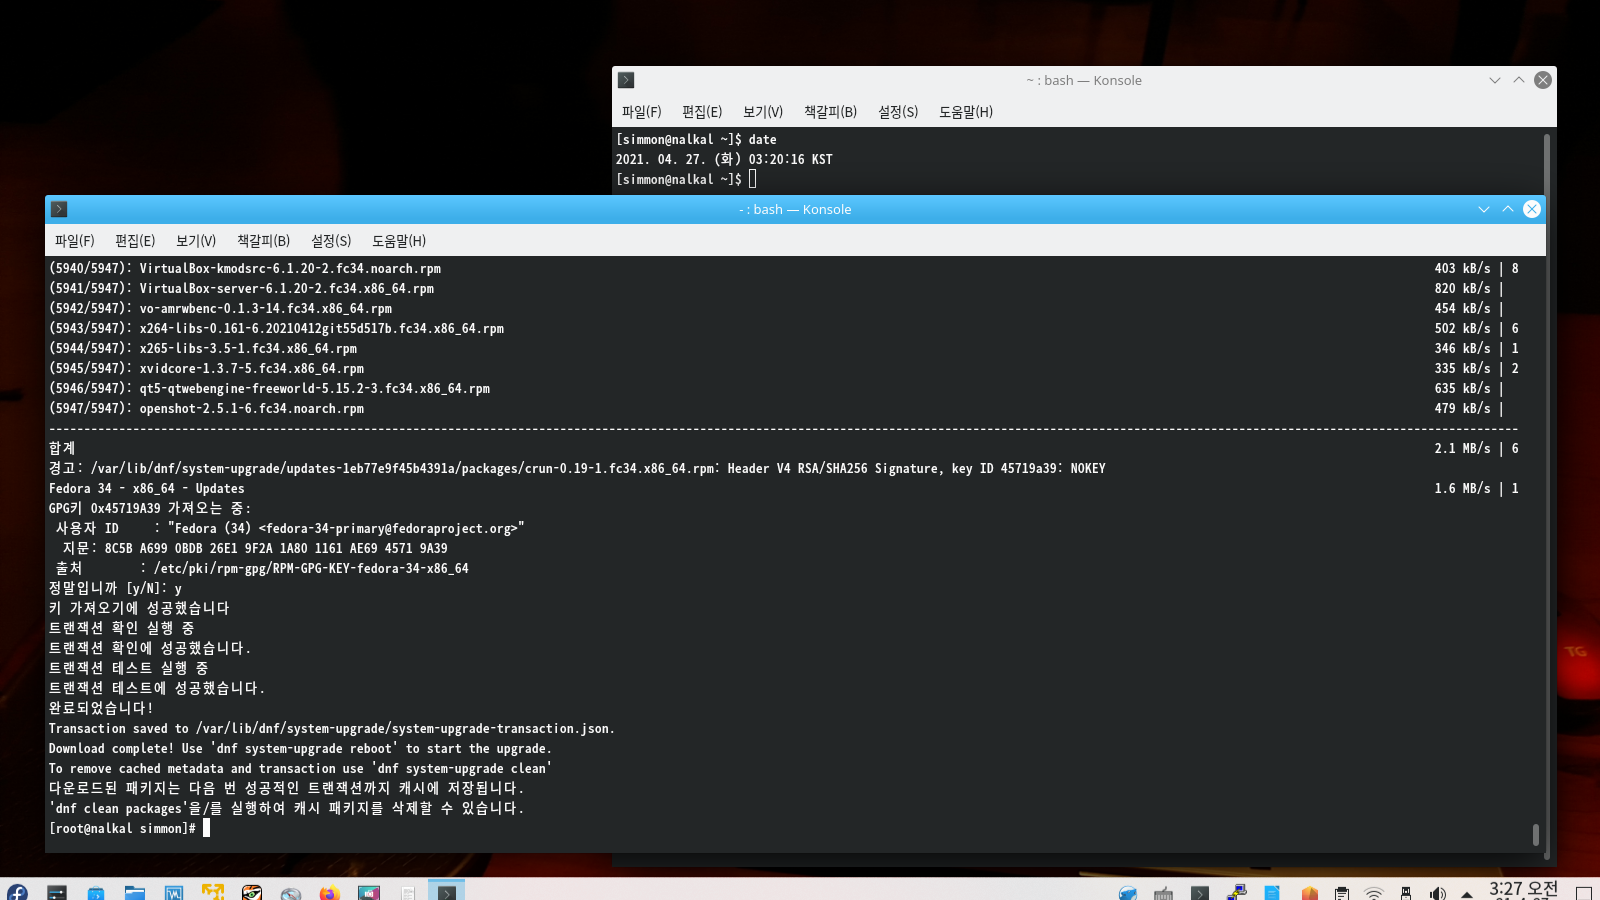Image resolution: width=1600 pixels, height=900 pixels.
Task: Maximize the front Konsole window with up chevron
Action: click(x=1508, y=209)
